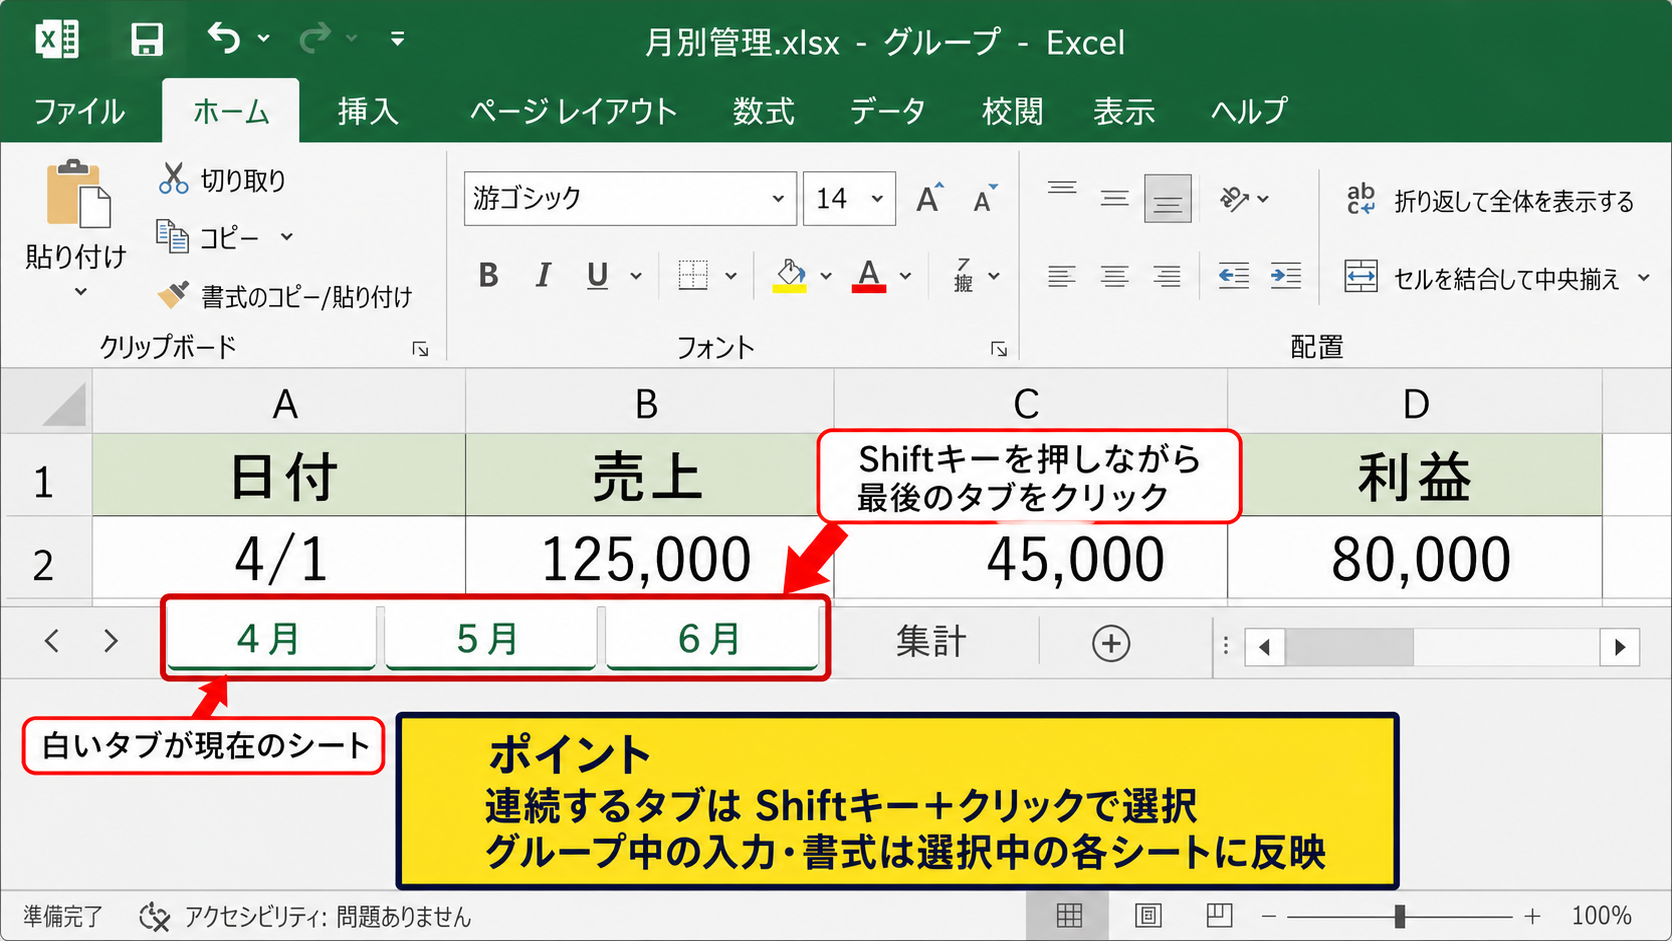Image resolution: width=1672 pixels, height=941 pixels.
Task: Open the フォント dialog launcher
Action: [998, 349]
